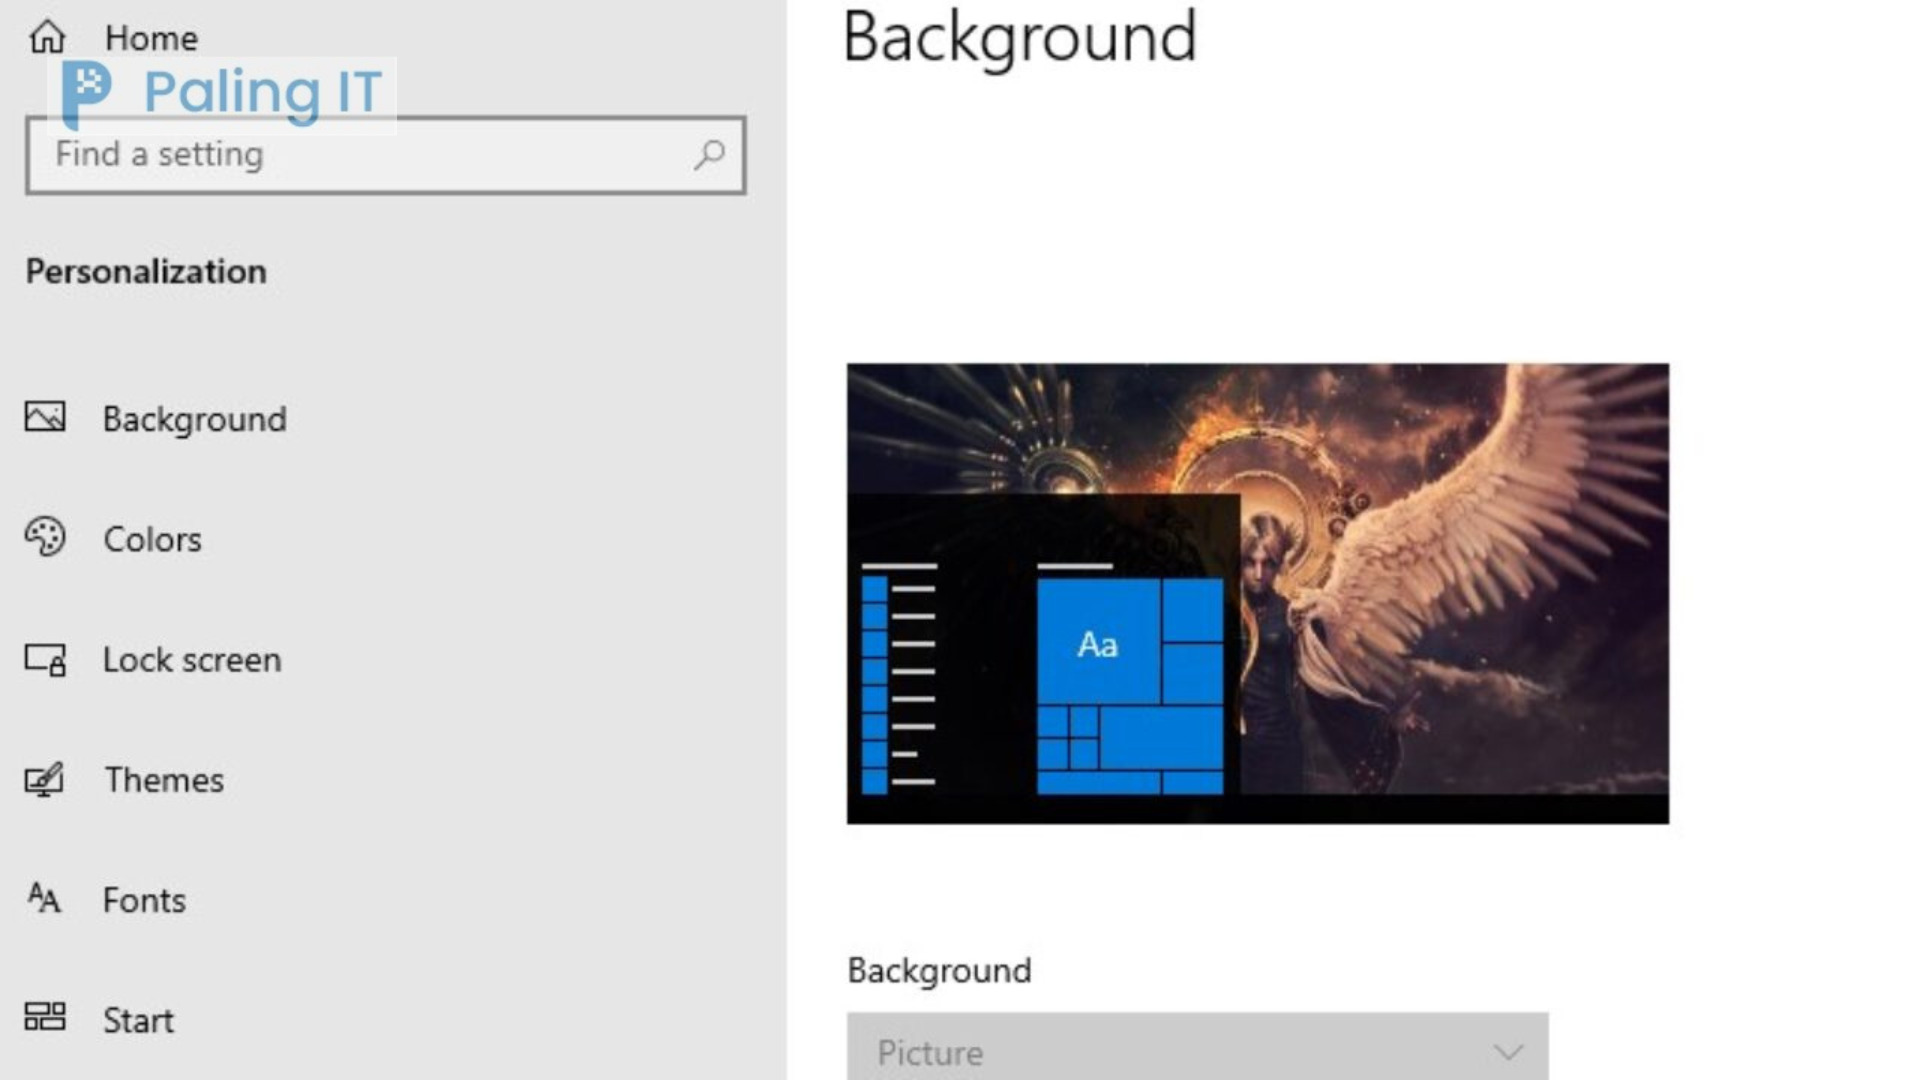Open the Home settings page
1920x1080 pixels.
pos(151,38)
